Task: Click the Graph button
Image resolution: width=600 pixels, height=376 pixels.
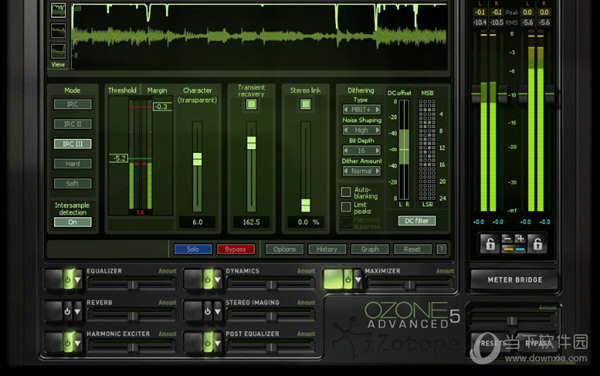Action: point(370,249)
